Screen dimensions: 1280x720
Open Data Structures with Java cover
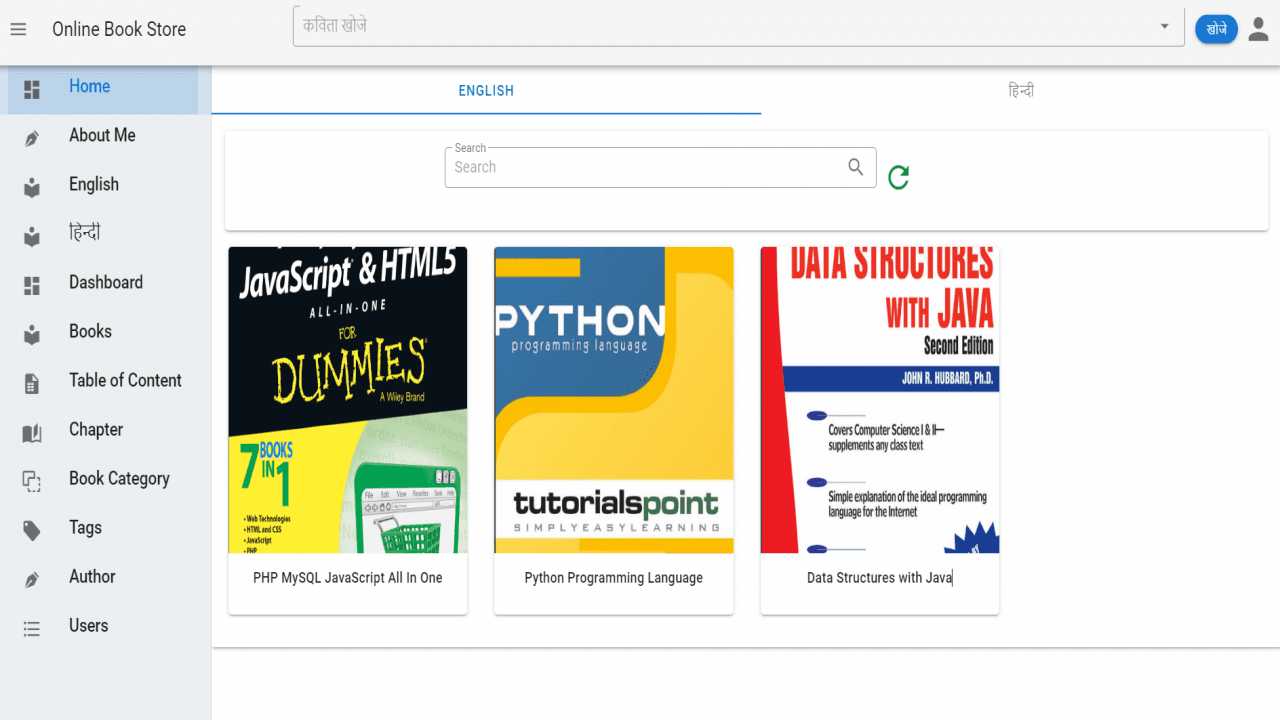(880, 400)
